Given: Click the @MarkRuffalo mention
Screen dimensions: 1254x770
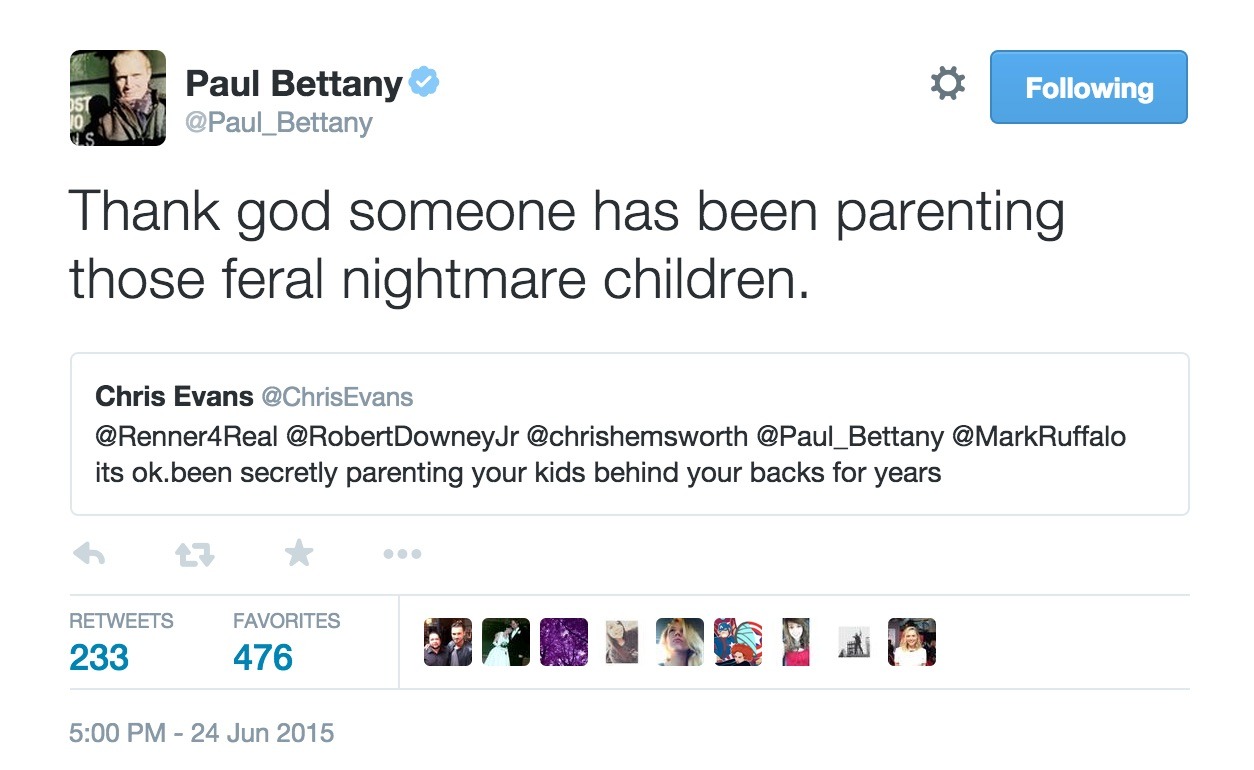Looking at the screenshot, I should point(1040,437).
